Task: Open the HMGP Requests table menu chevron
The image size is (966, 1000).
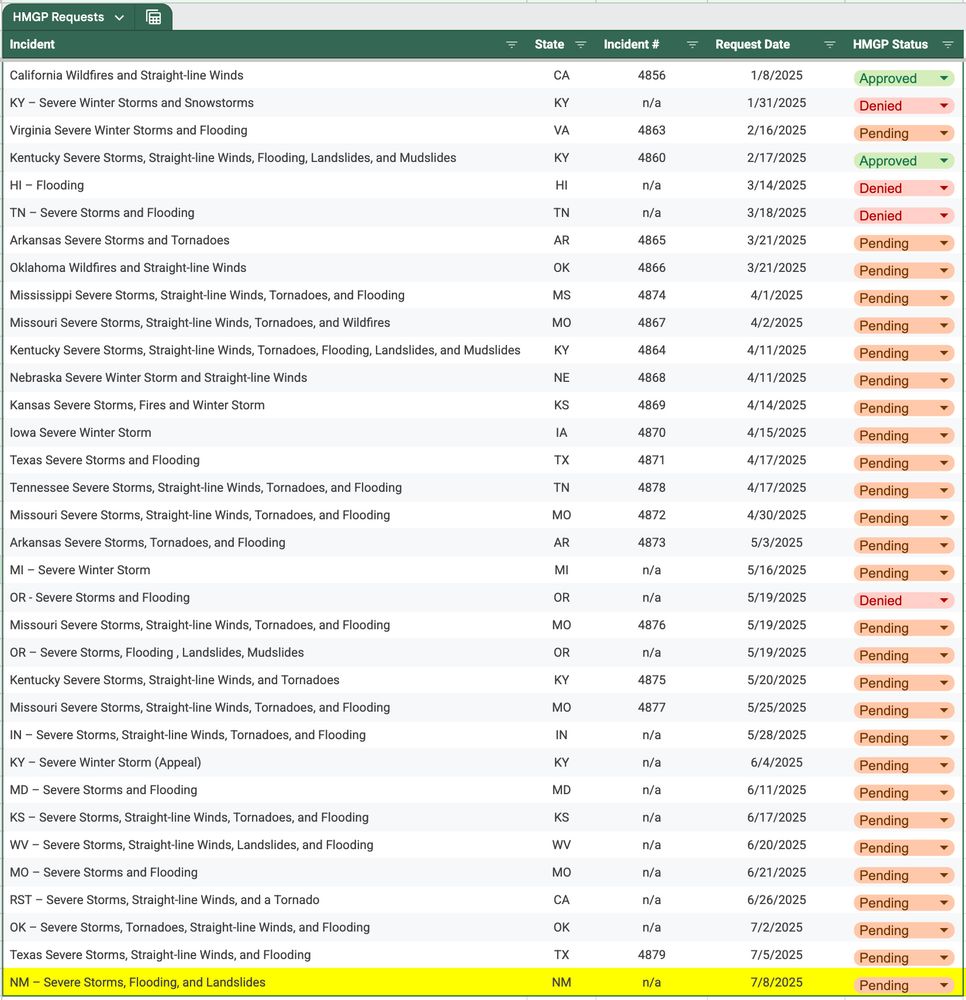Action: [x=119, y=17]
